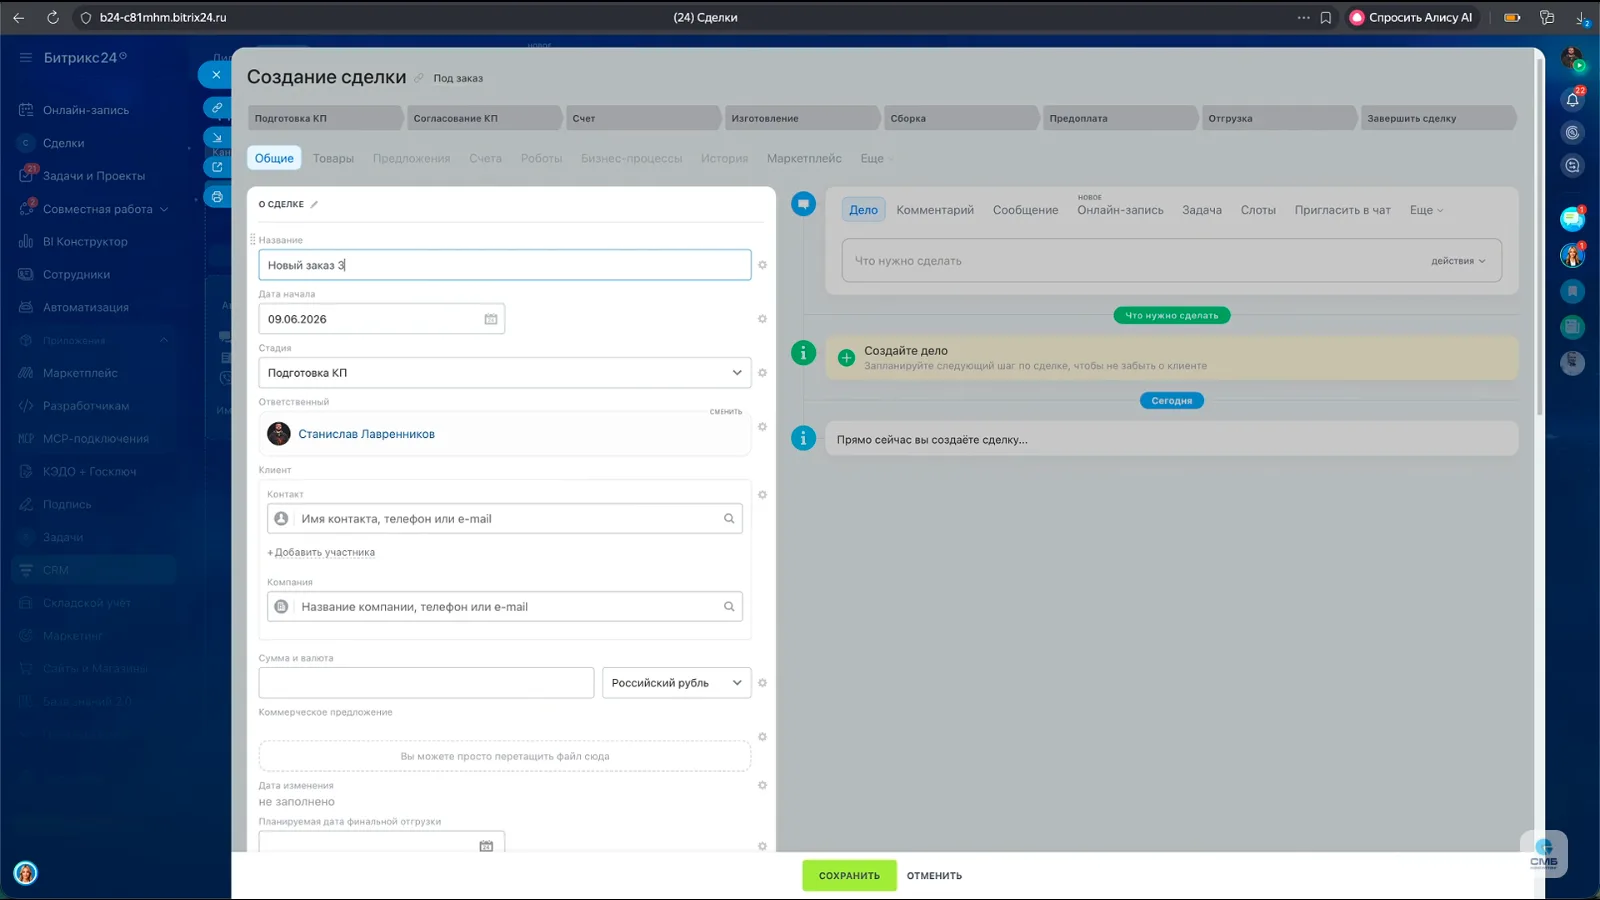
Task: Click Название компании input field
Action: coord(505,607)
